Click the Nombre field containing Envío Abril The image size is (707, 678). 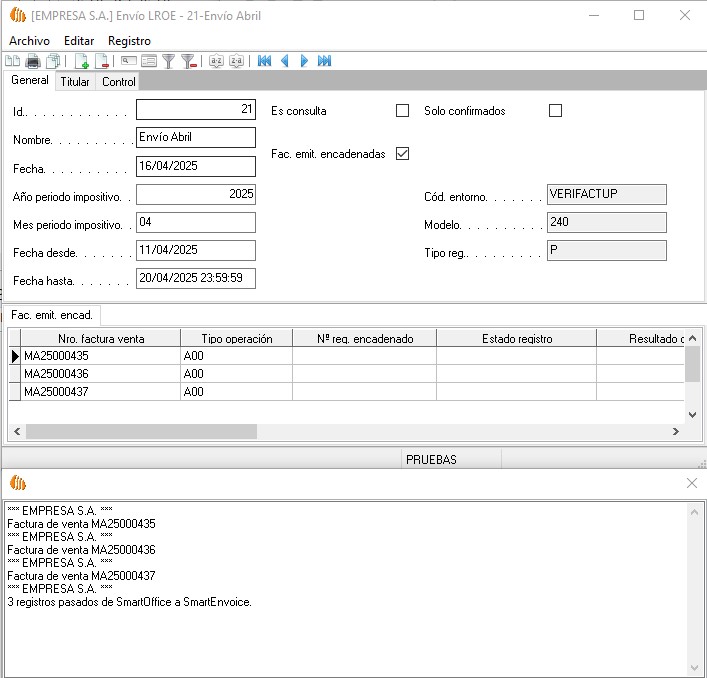[x=195, y=138]
